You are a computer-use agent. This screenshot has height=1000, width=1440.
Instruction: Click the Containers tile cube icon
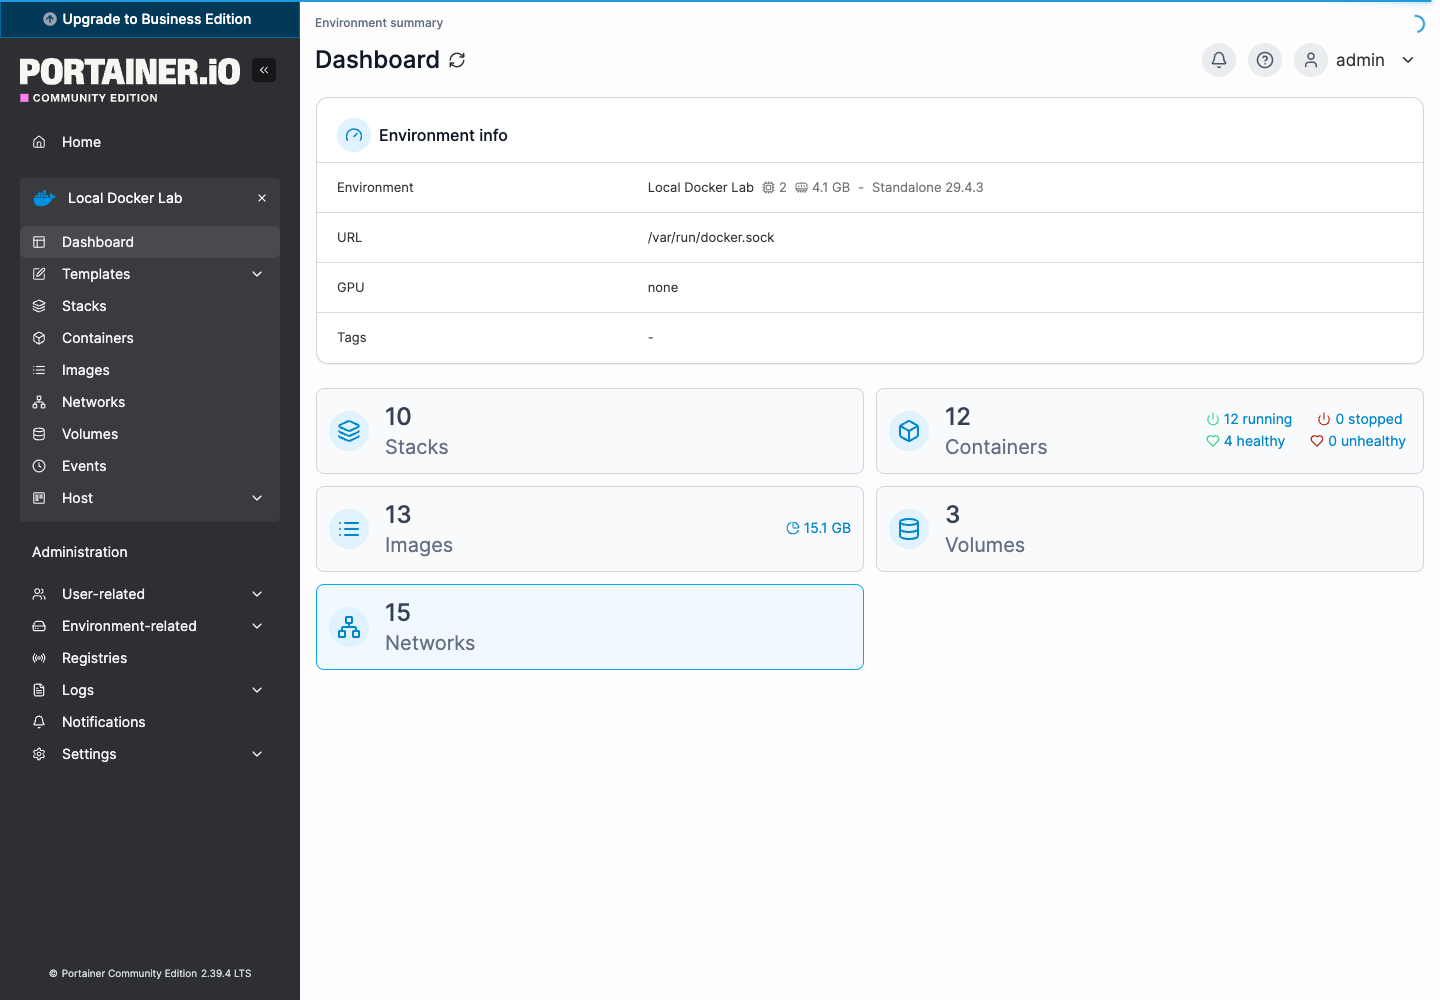(x=909, y=431)
